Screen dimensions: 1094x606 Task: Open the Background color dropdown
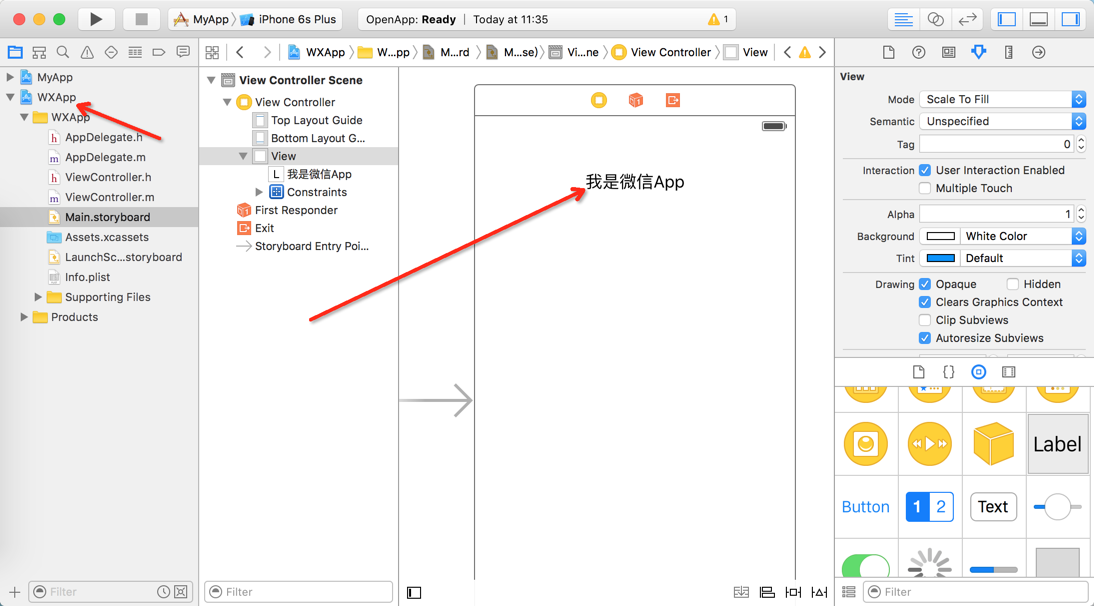(x=1023, y=236)
